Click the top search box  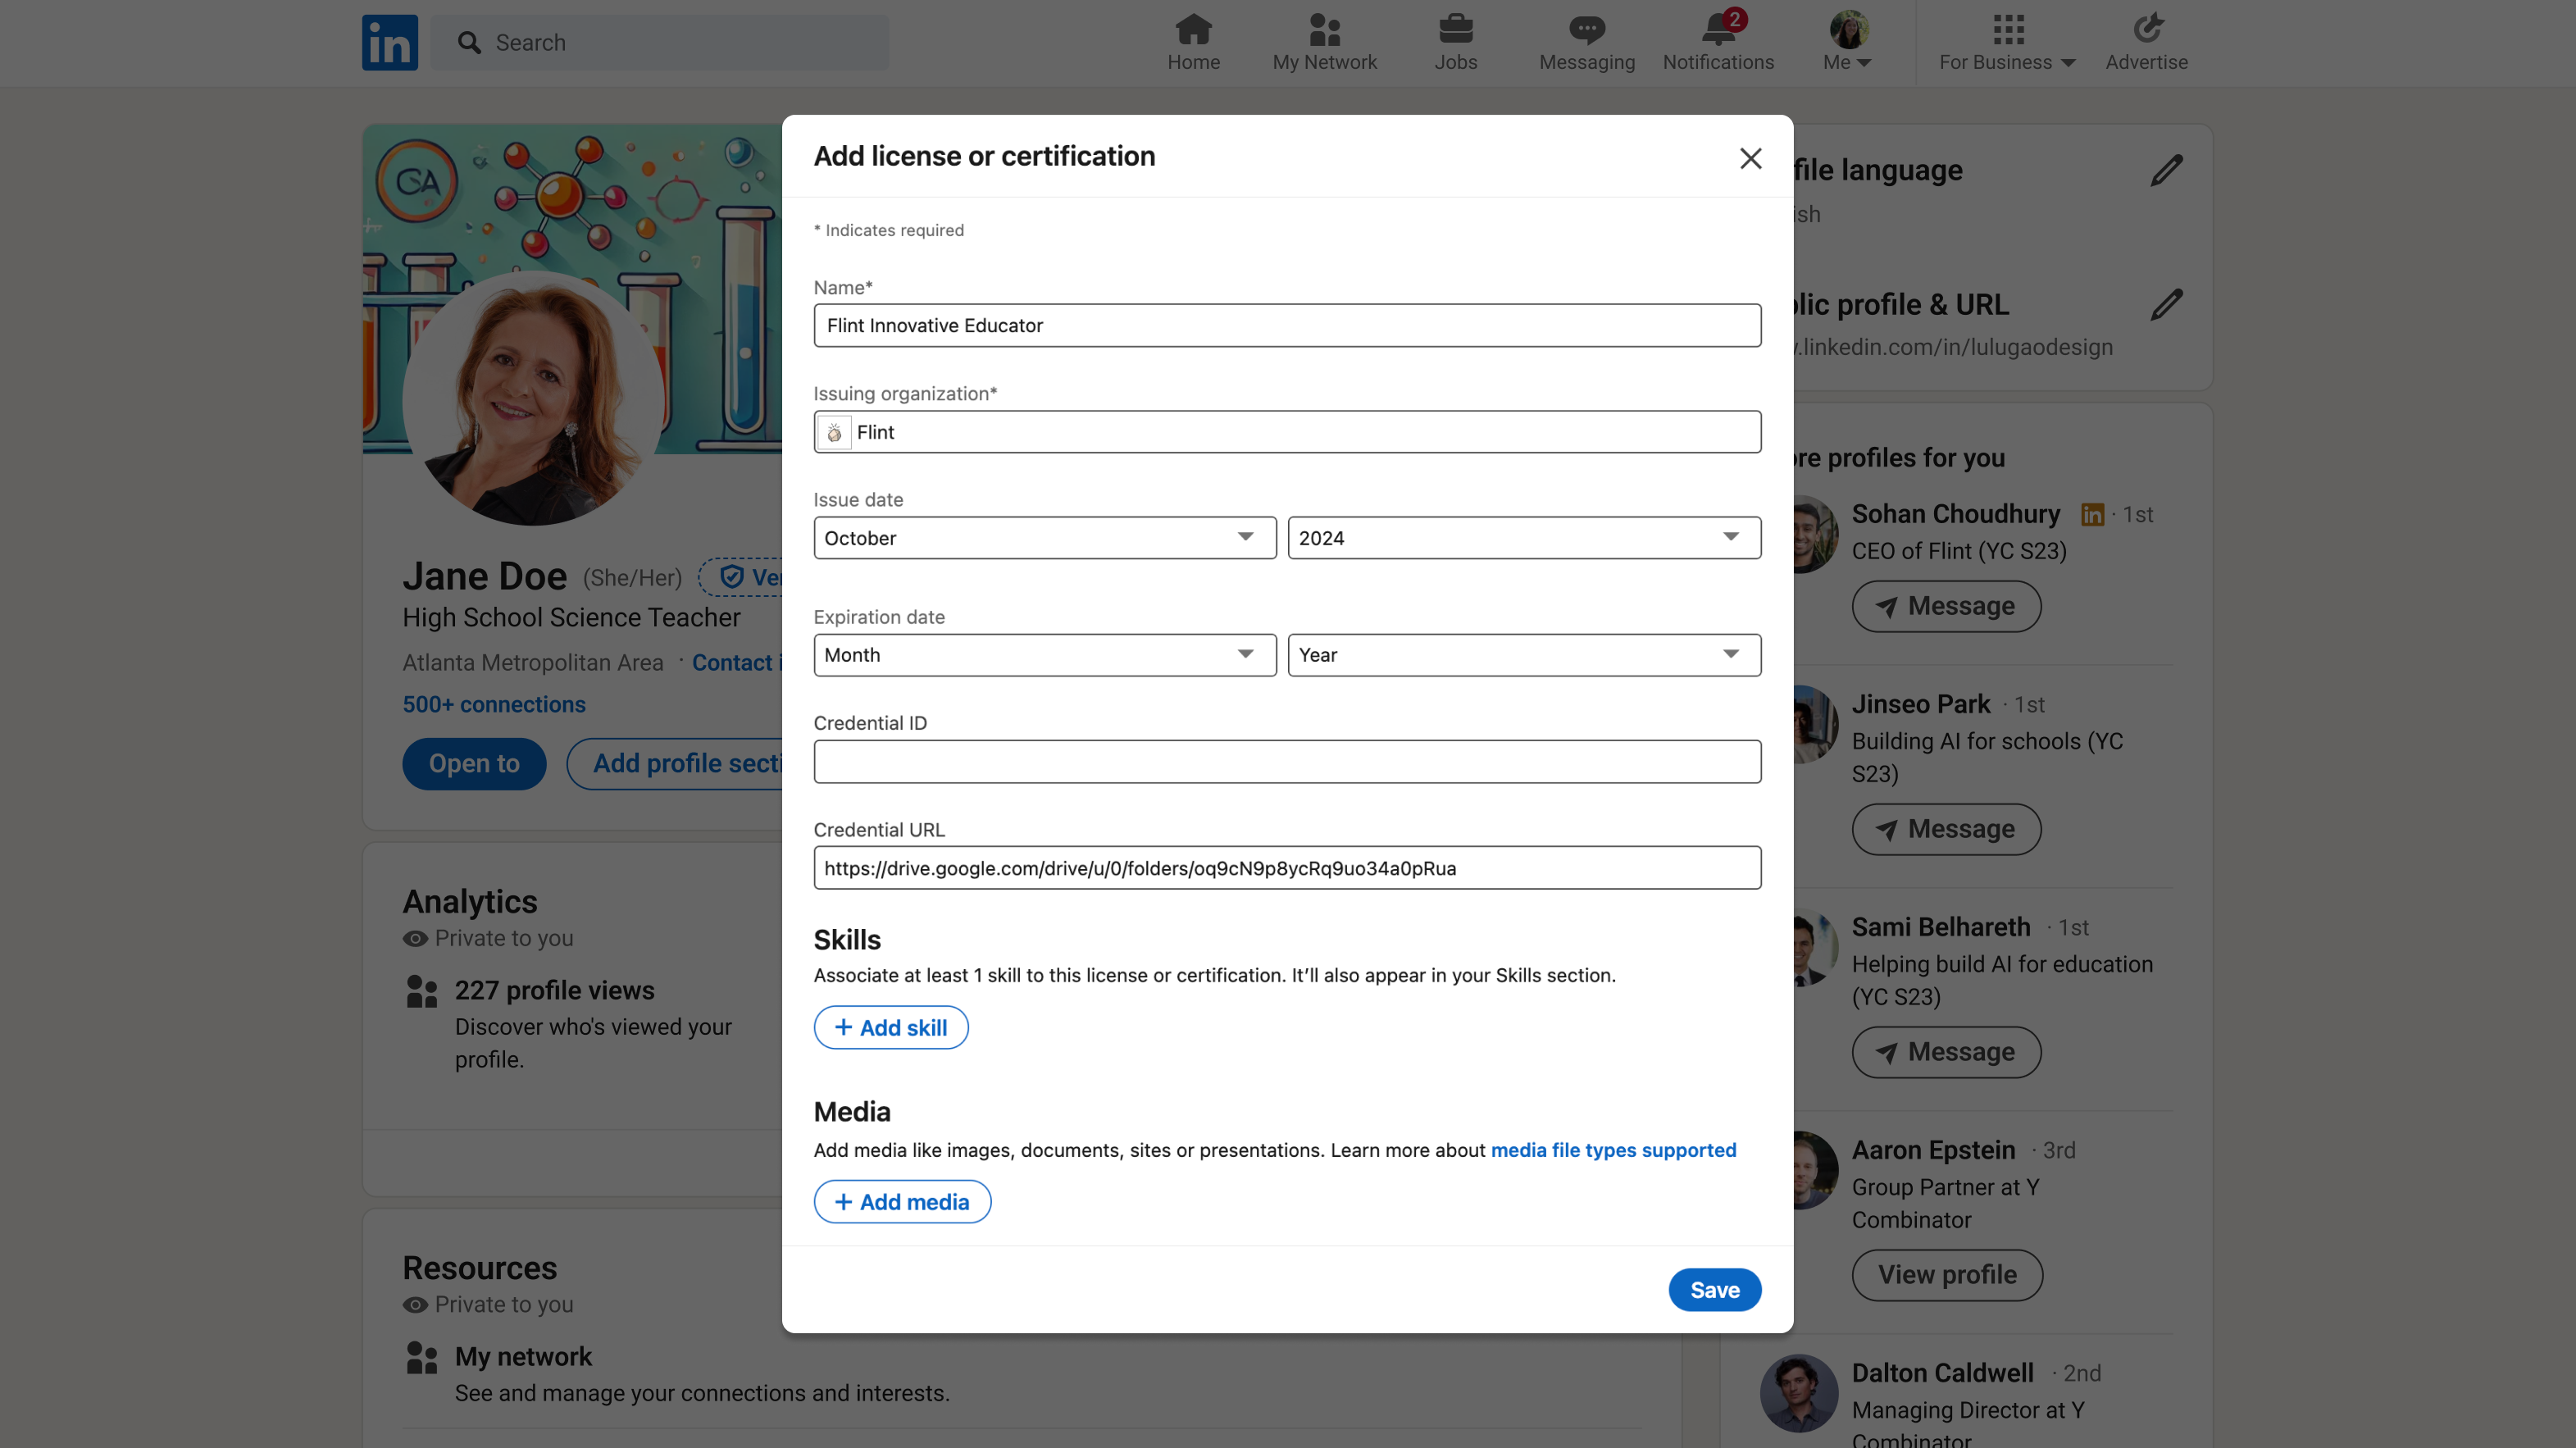tap(660, 42)
